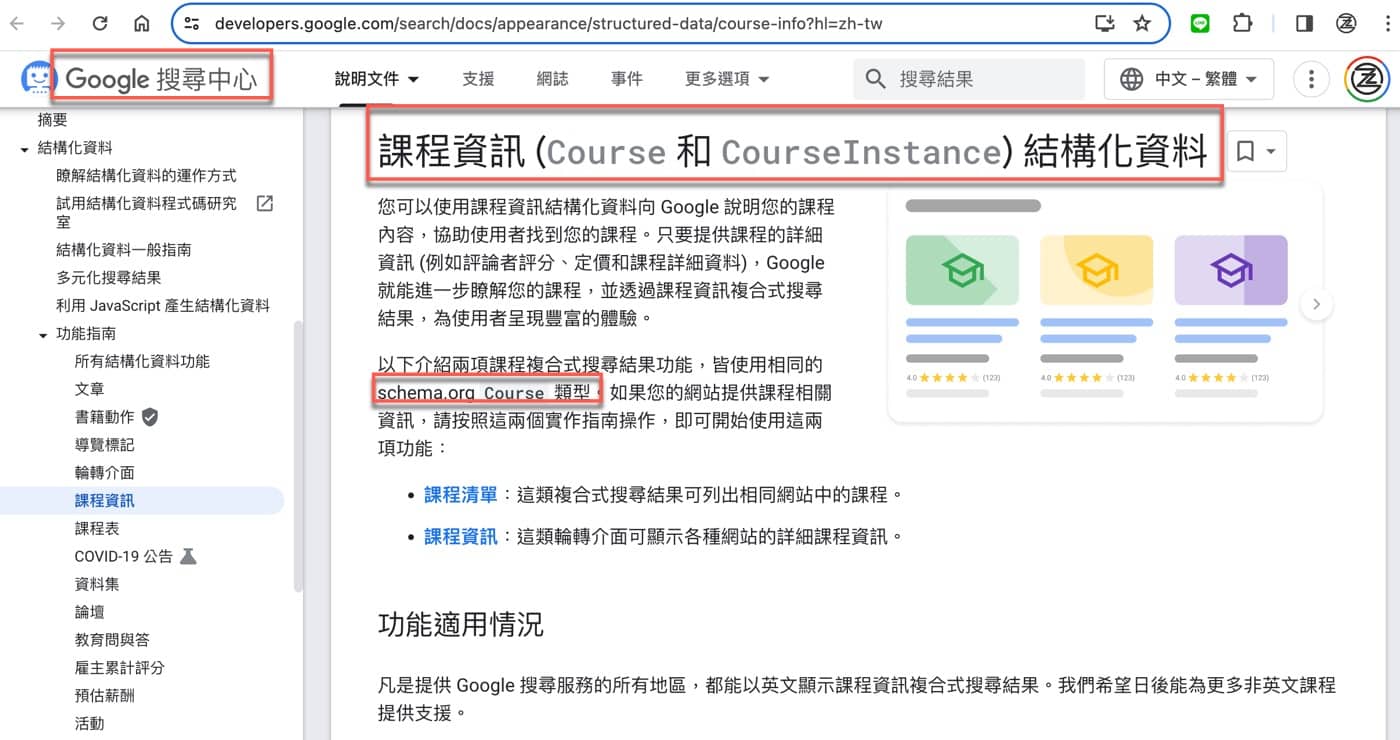The height and width of the screenshot is (740, 1400).
Task: Open the 中文 – 繁體 language selector
Action: click(1189, 78)
